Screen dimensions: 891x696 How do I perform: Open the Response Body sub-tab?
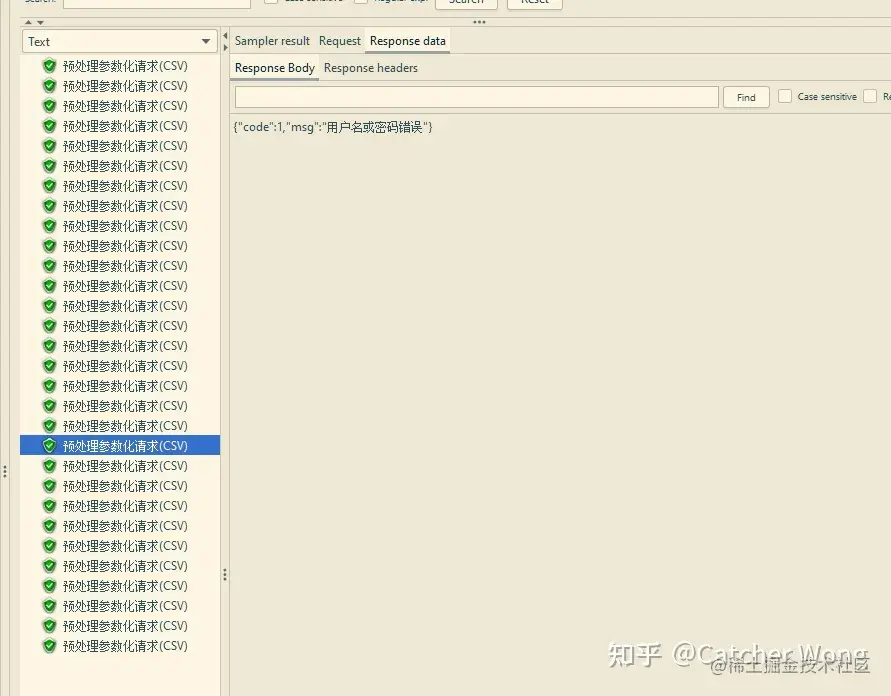point(274,68)
